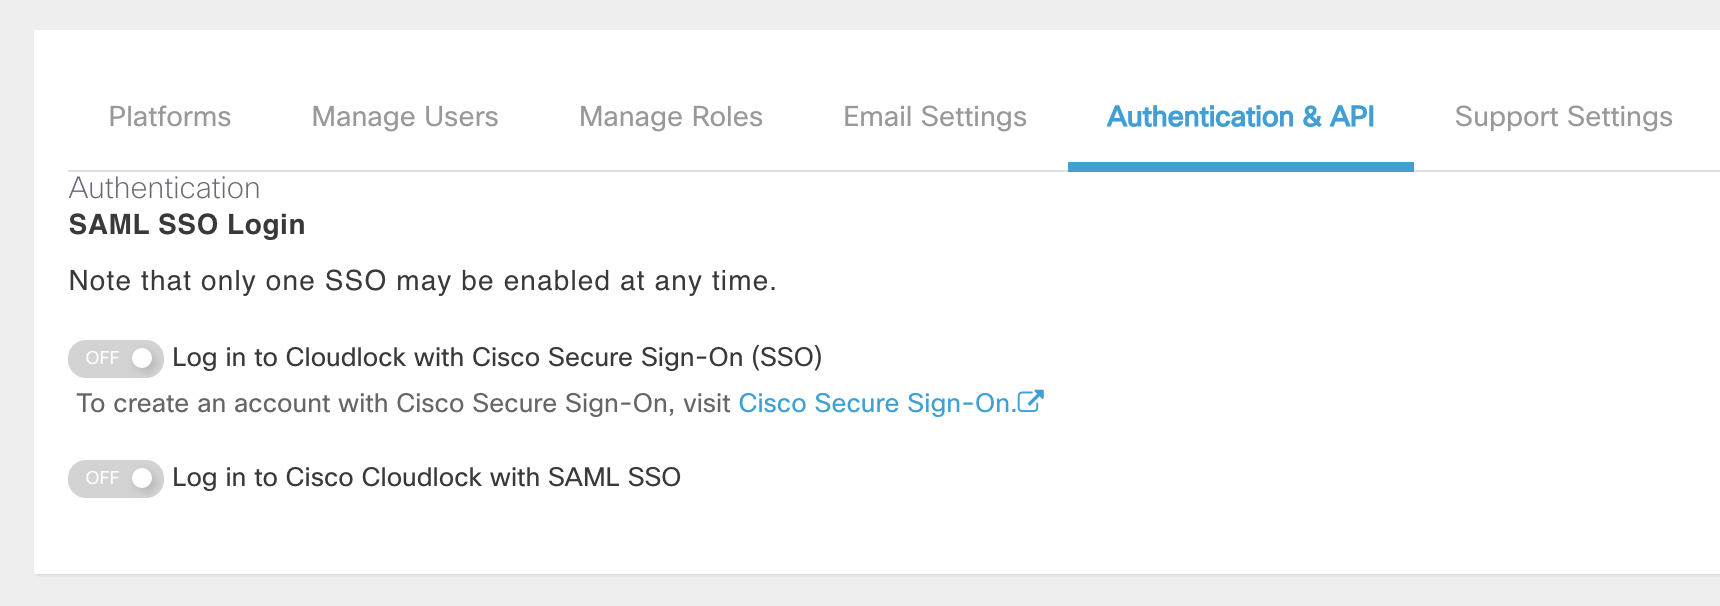Click the "Log in to Cloudlock with Cisco Secure Sign-On" label
This screenshot has height=606, width=1720.
click(x=497, y=357)
